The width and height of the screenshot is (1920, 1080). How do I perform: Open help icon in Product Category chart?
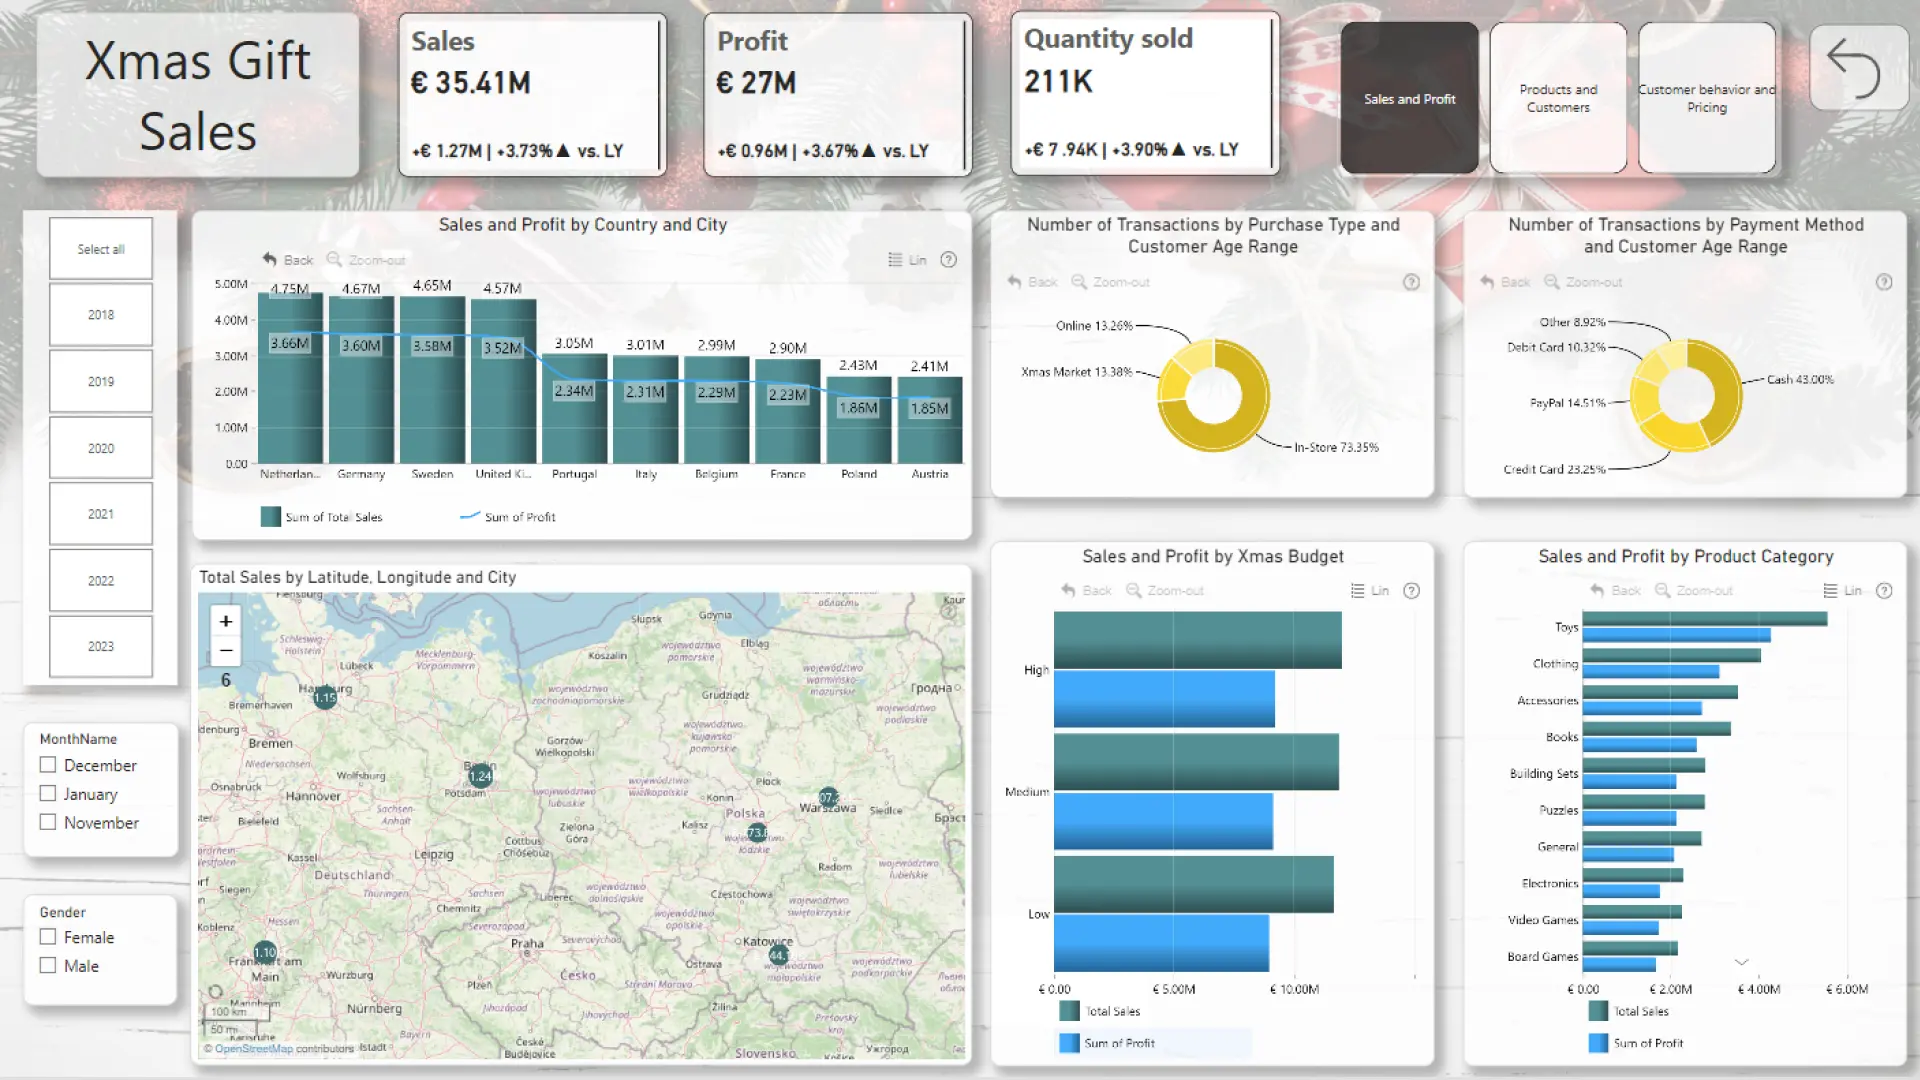point(1884,590)
